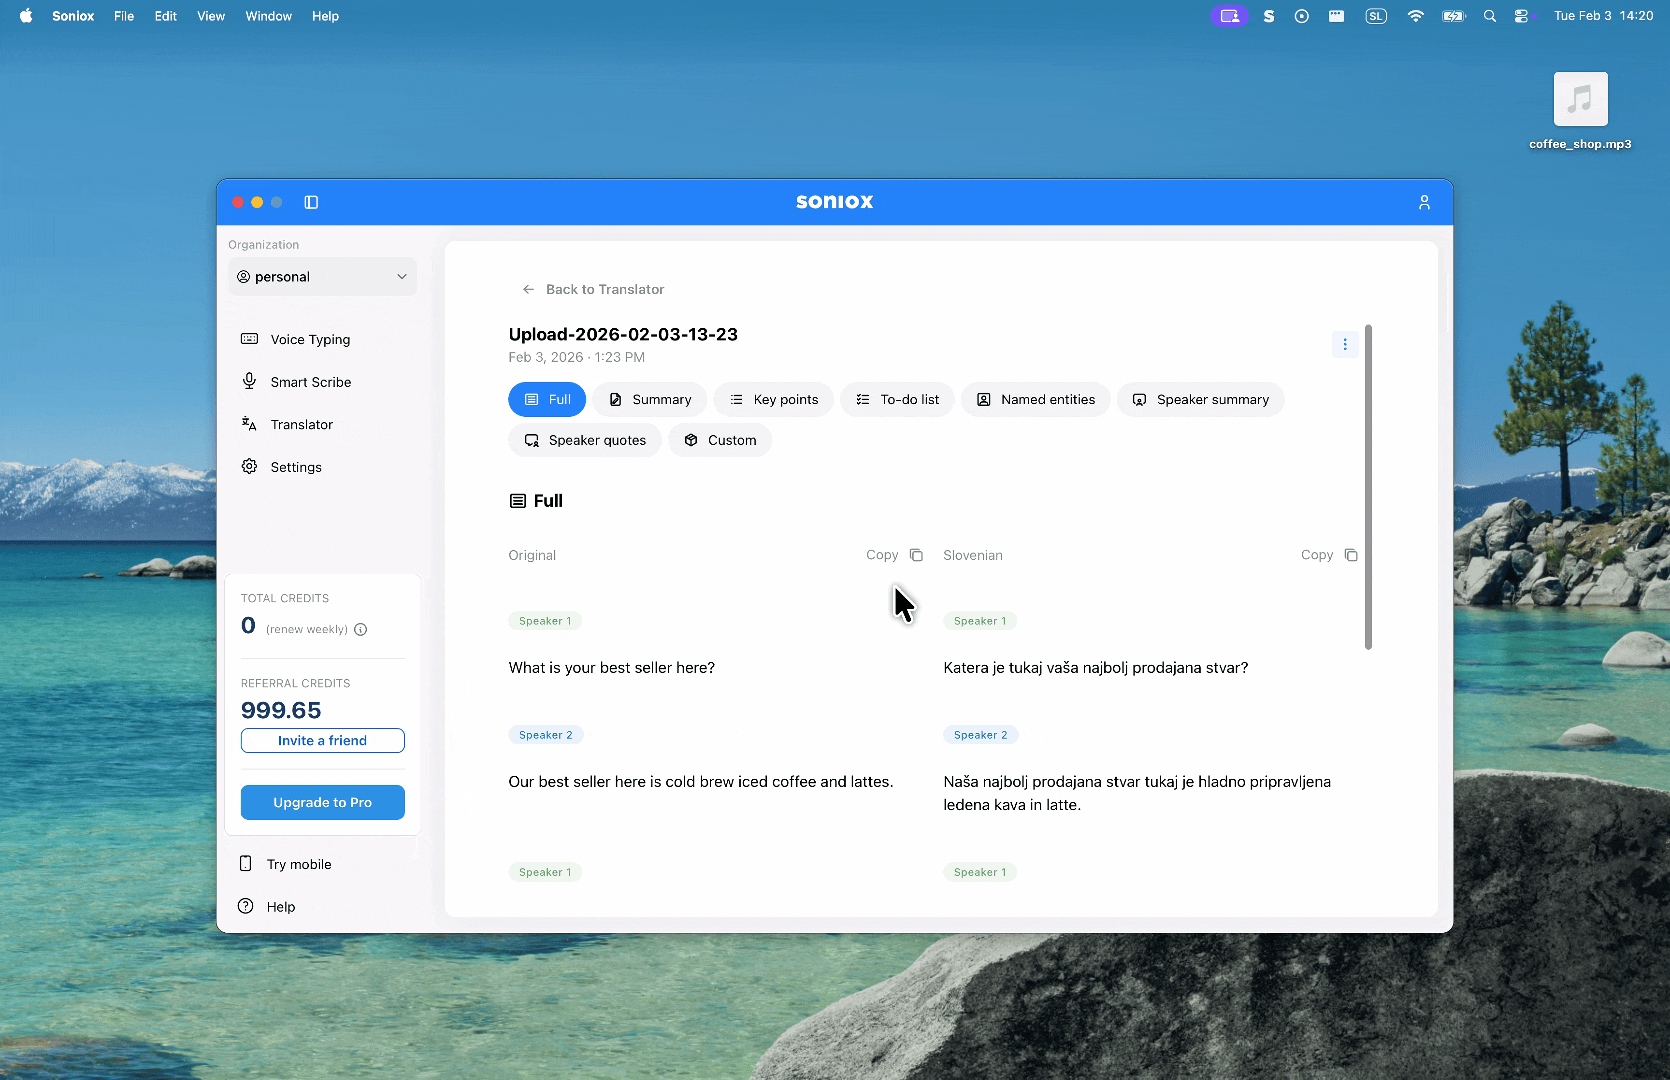Select the Key points tab
Viewport: 1670px width, 1080px height.
pyautogui.click(x=773, y=400)
